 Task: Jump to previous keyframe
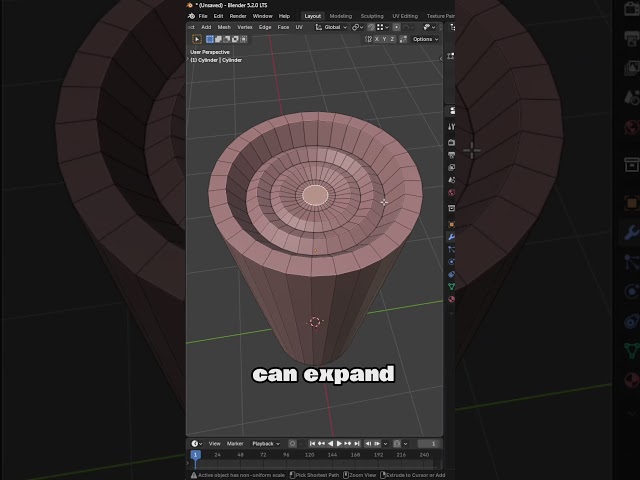tap(321, 444)
